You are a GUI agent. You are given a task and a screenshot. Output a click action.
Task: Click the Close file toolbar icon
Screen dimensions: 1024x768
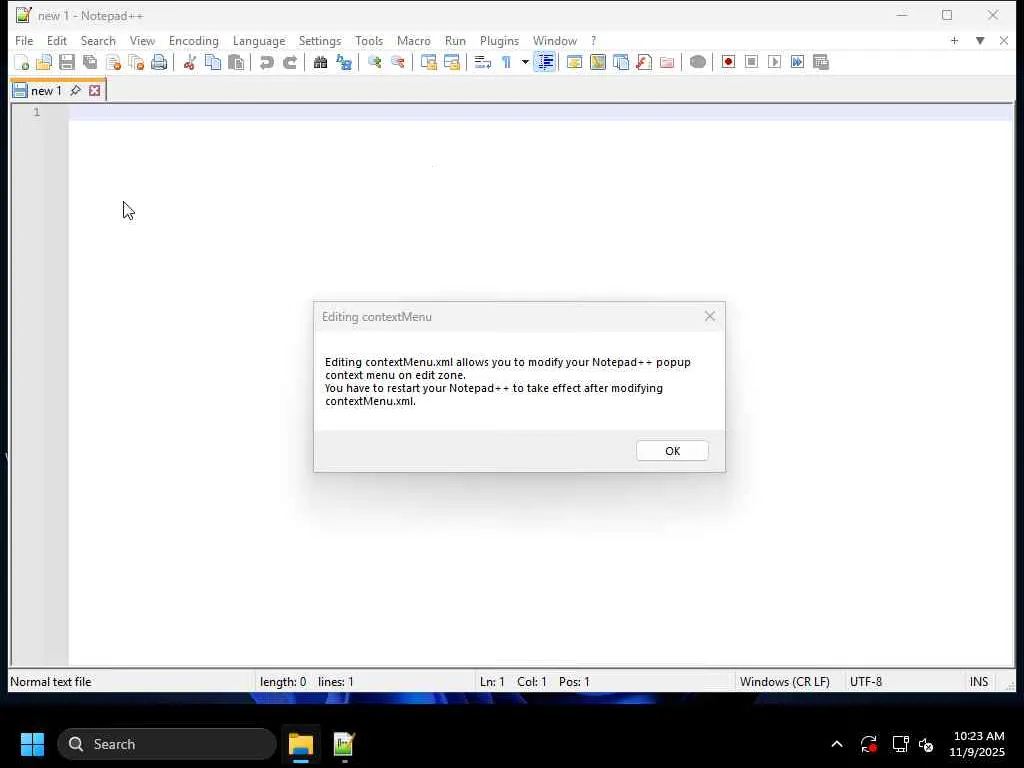point(113,62)
